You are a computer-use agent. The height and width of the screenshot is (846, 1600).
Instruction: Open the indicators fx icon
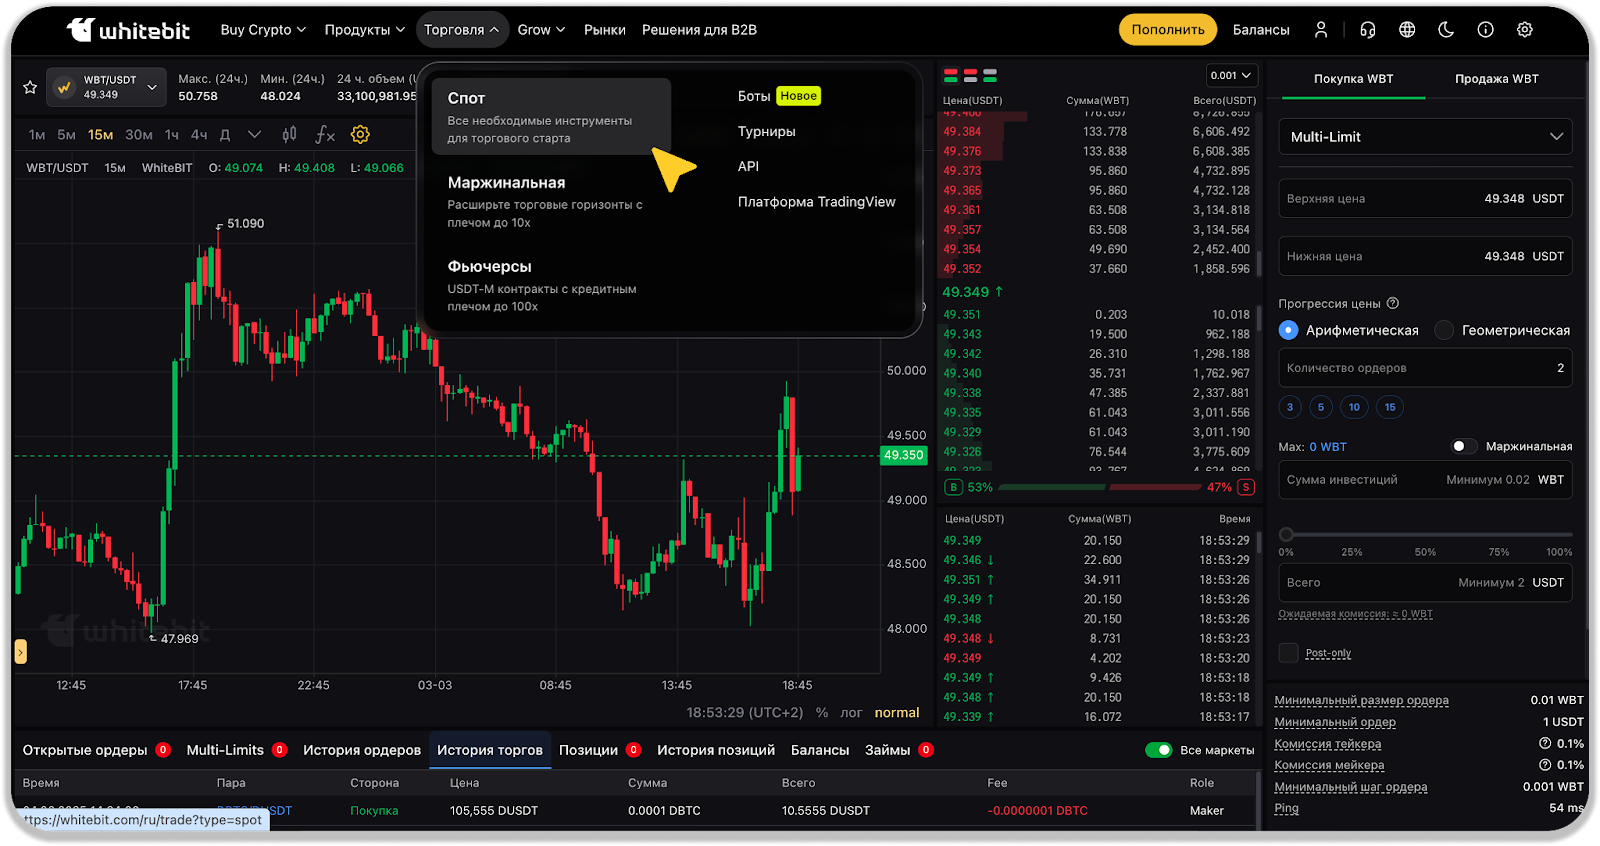(x=325, y=135)
